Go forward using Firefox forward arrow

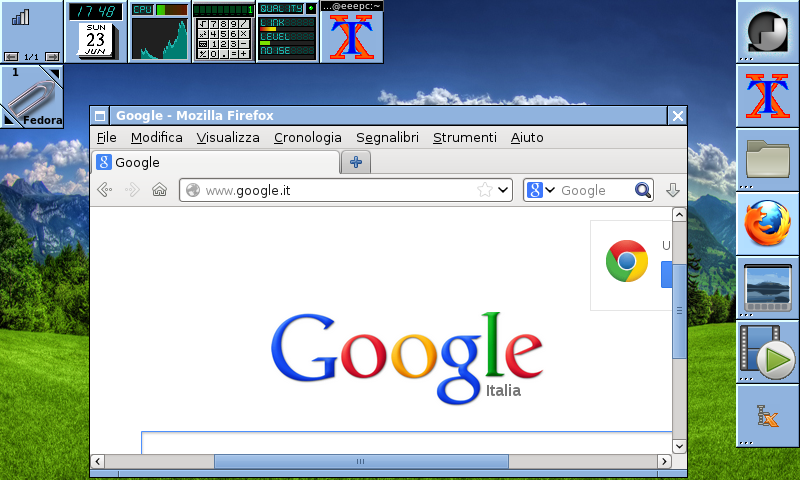(132, 190)
